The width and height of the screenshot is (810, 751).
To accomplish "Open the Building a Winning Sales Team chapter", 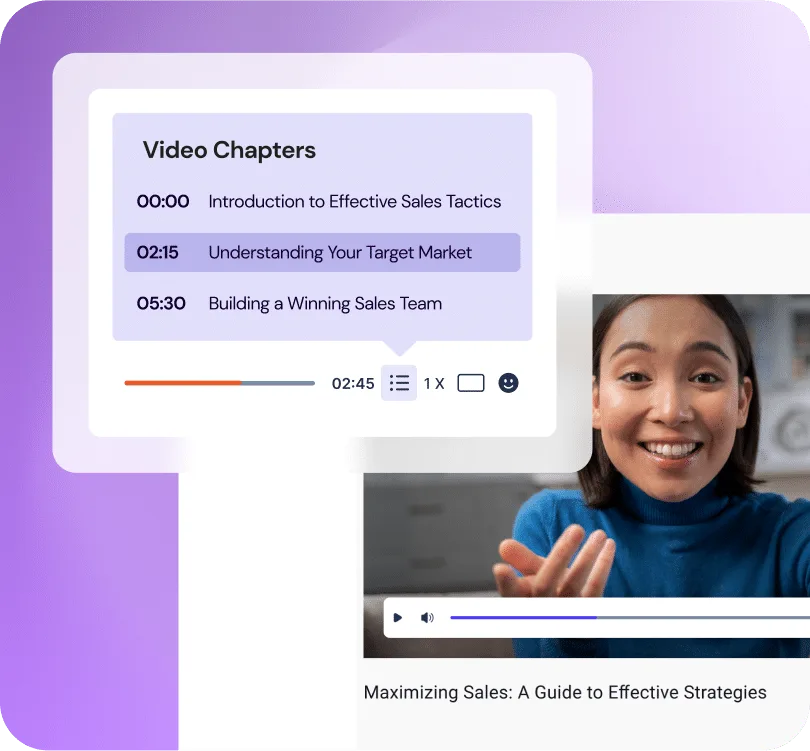I will pyautogui.click(x=325, y=303).
